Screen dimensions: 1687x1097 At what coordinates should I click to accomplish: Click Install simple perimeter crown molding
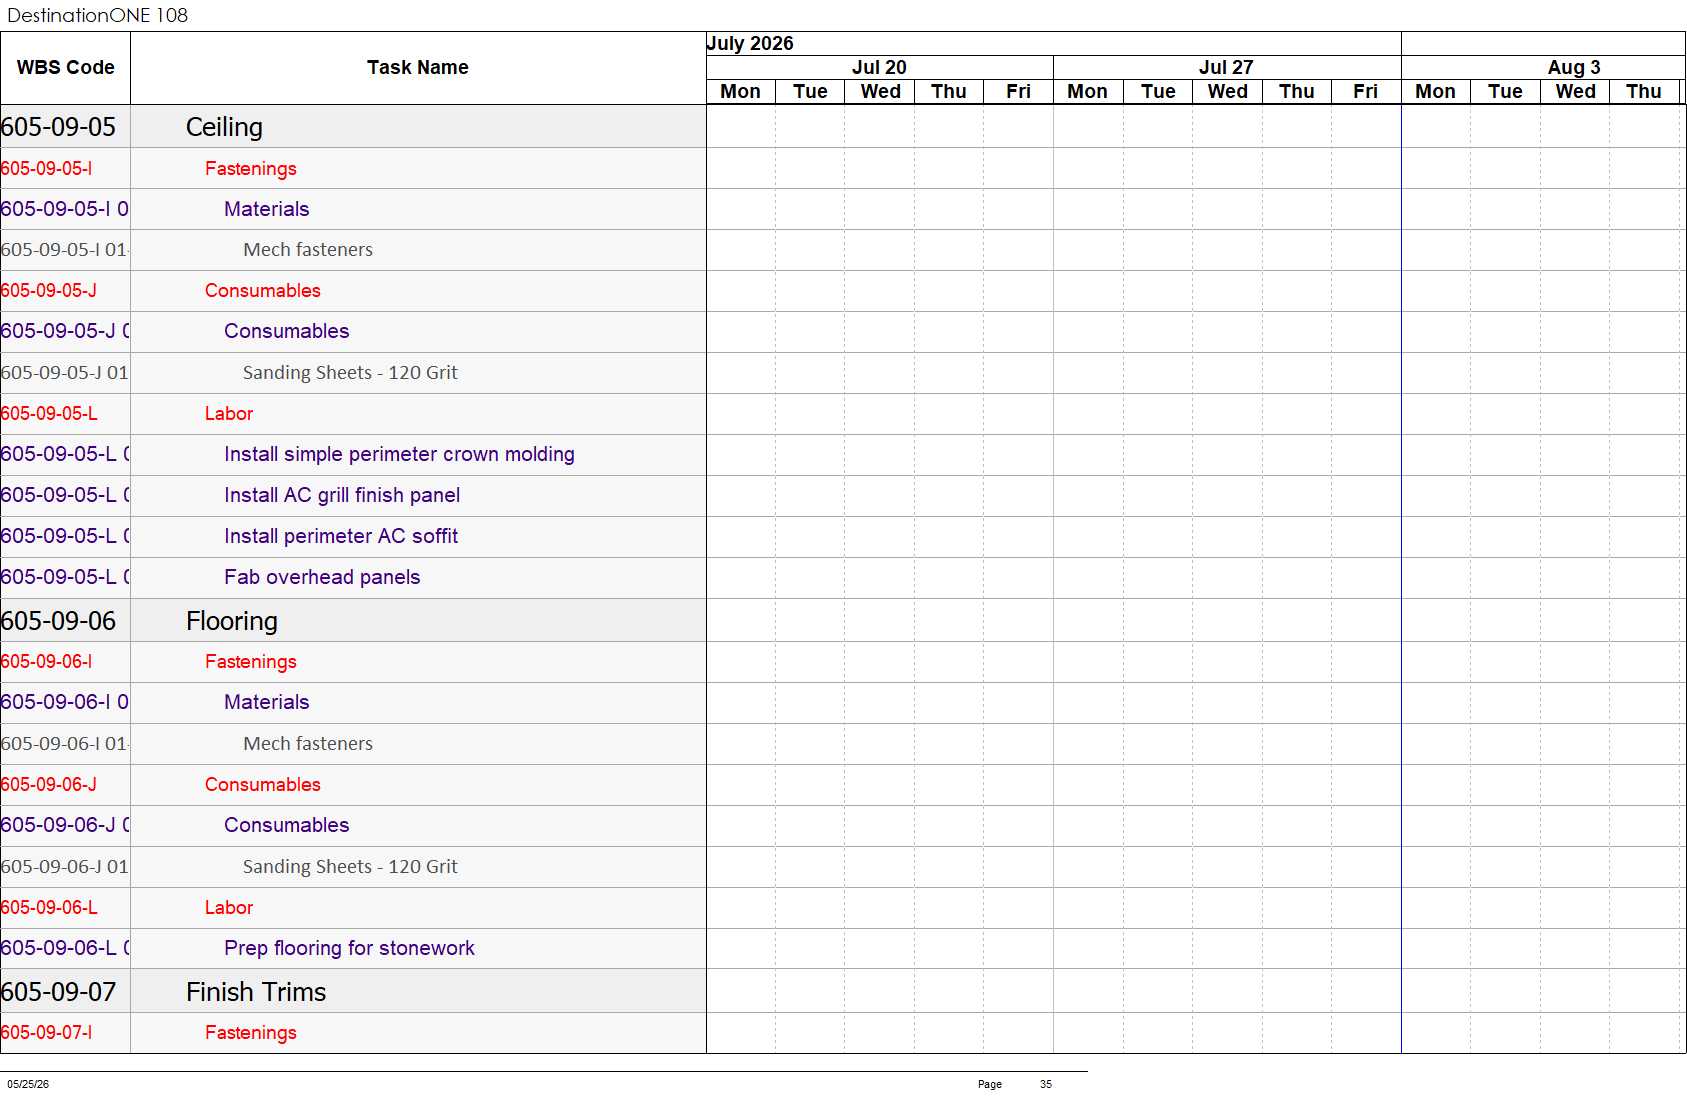(399, 455)
